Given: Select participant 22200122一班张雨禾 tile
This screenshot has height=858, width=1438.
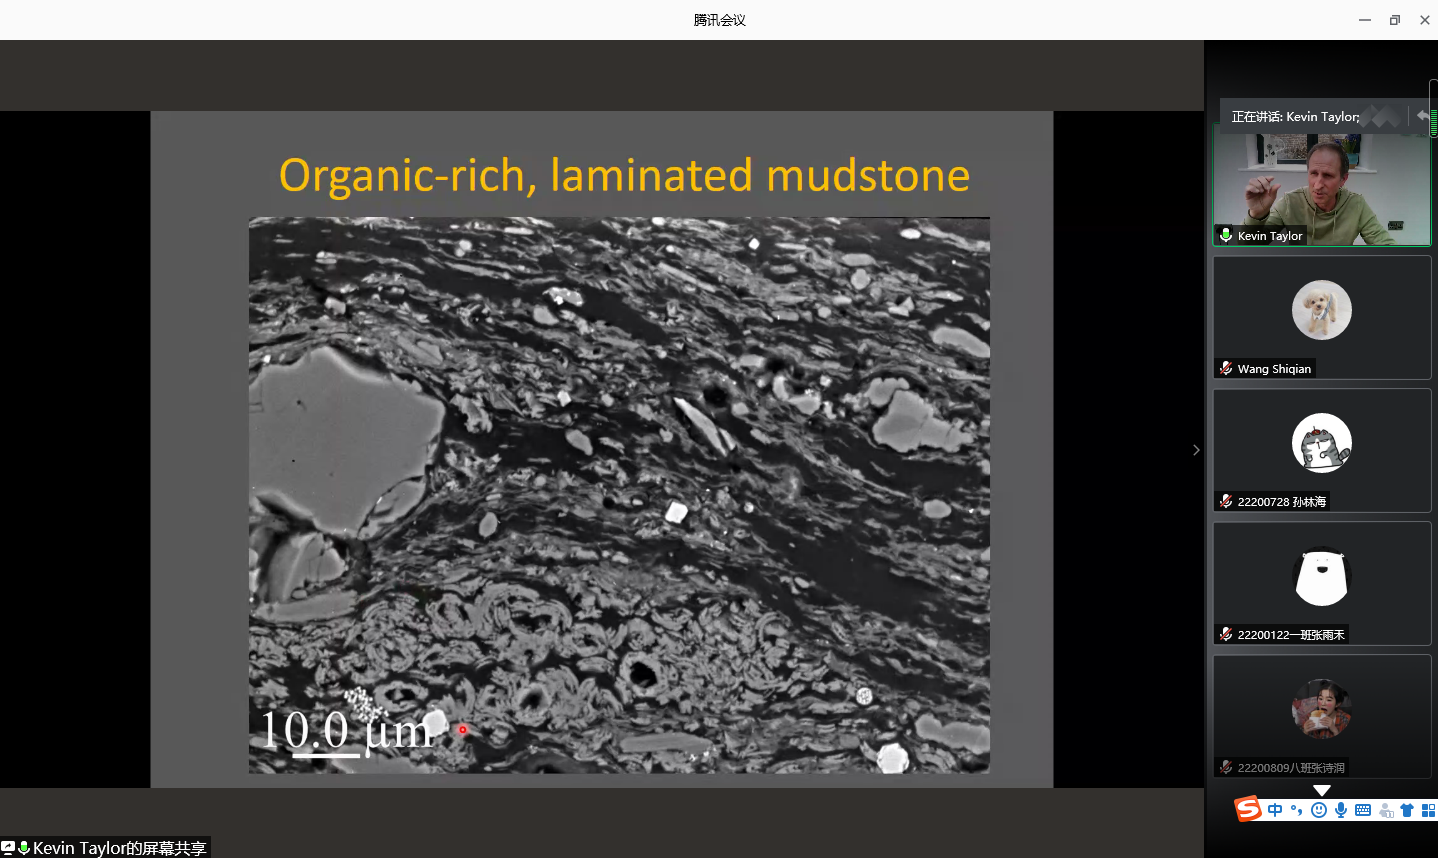Looking at the screenshot, I should [1321, 583].
